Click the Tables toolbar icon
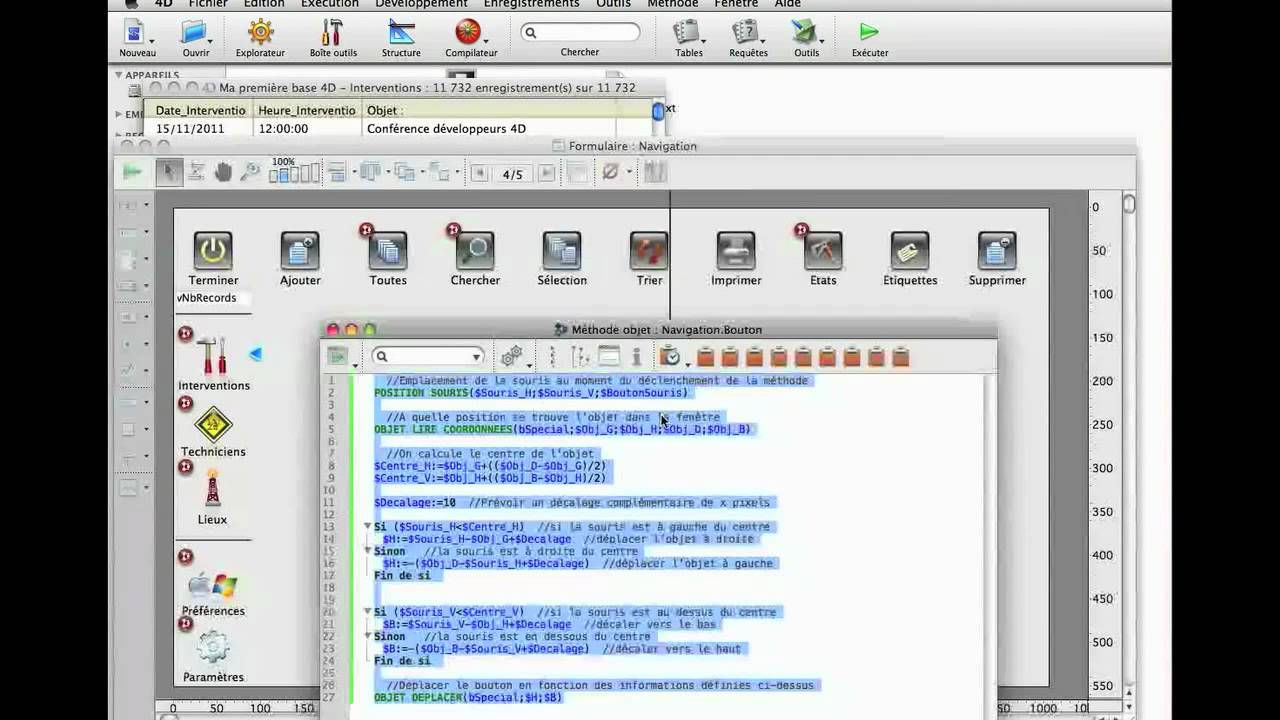 686,33
